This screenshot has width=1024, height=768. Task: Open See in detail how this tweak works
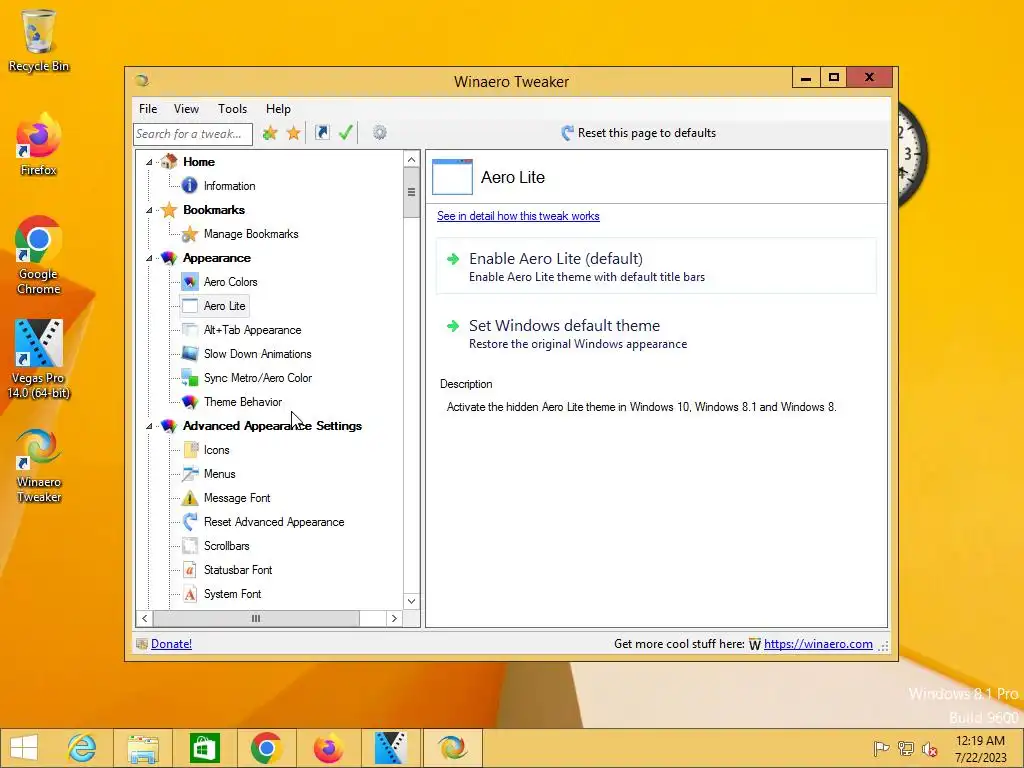pyautogui.click(x=519, y=216)
